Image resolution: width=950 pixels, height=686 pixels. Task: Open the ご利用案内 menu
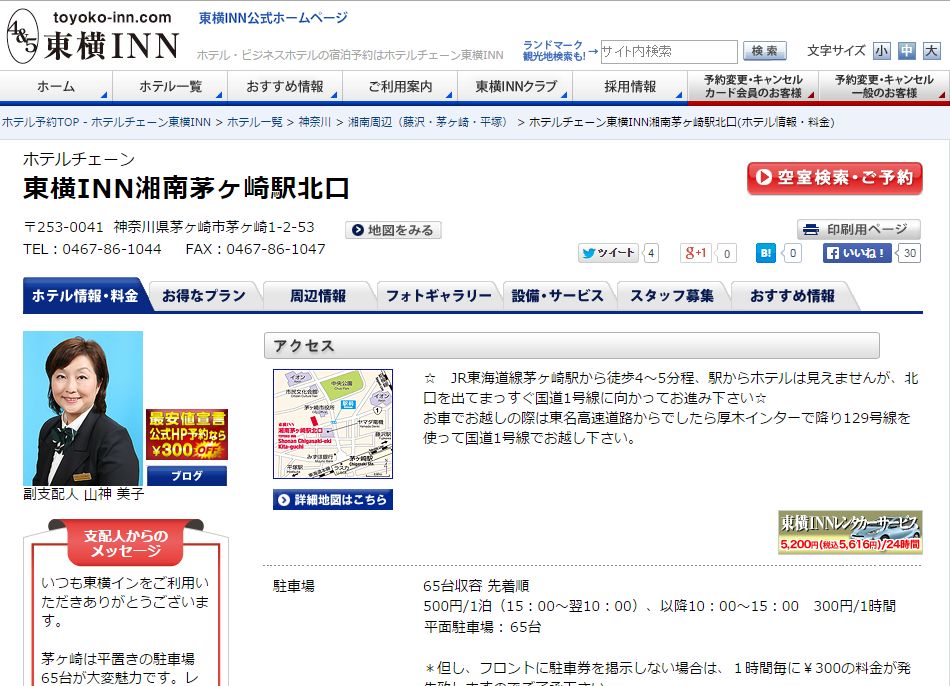tap(400, 87)
